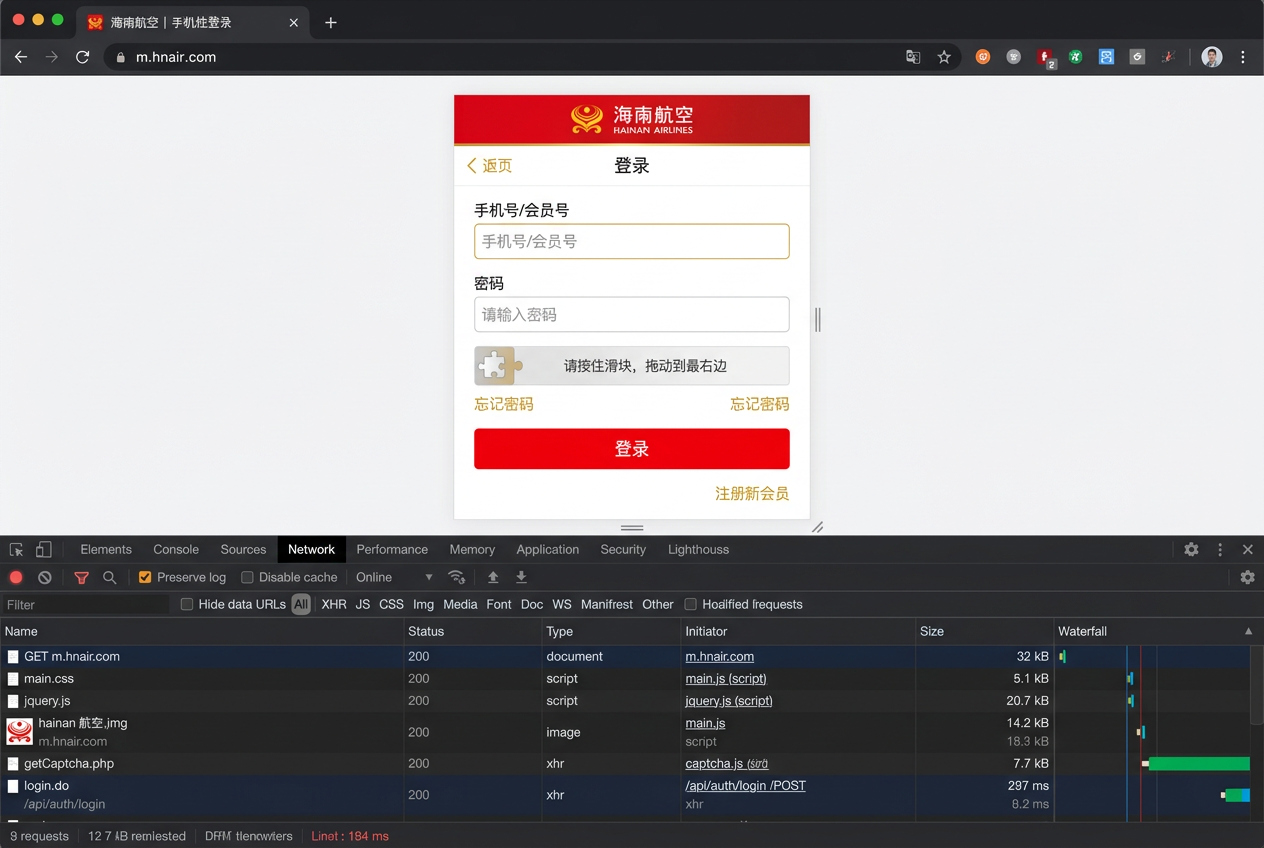Select the All filter type
This screenshot has height=848, width=1264.
pyautogui.click(x=301, y=604)
